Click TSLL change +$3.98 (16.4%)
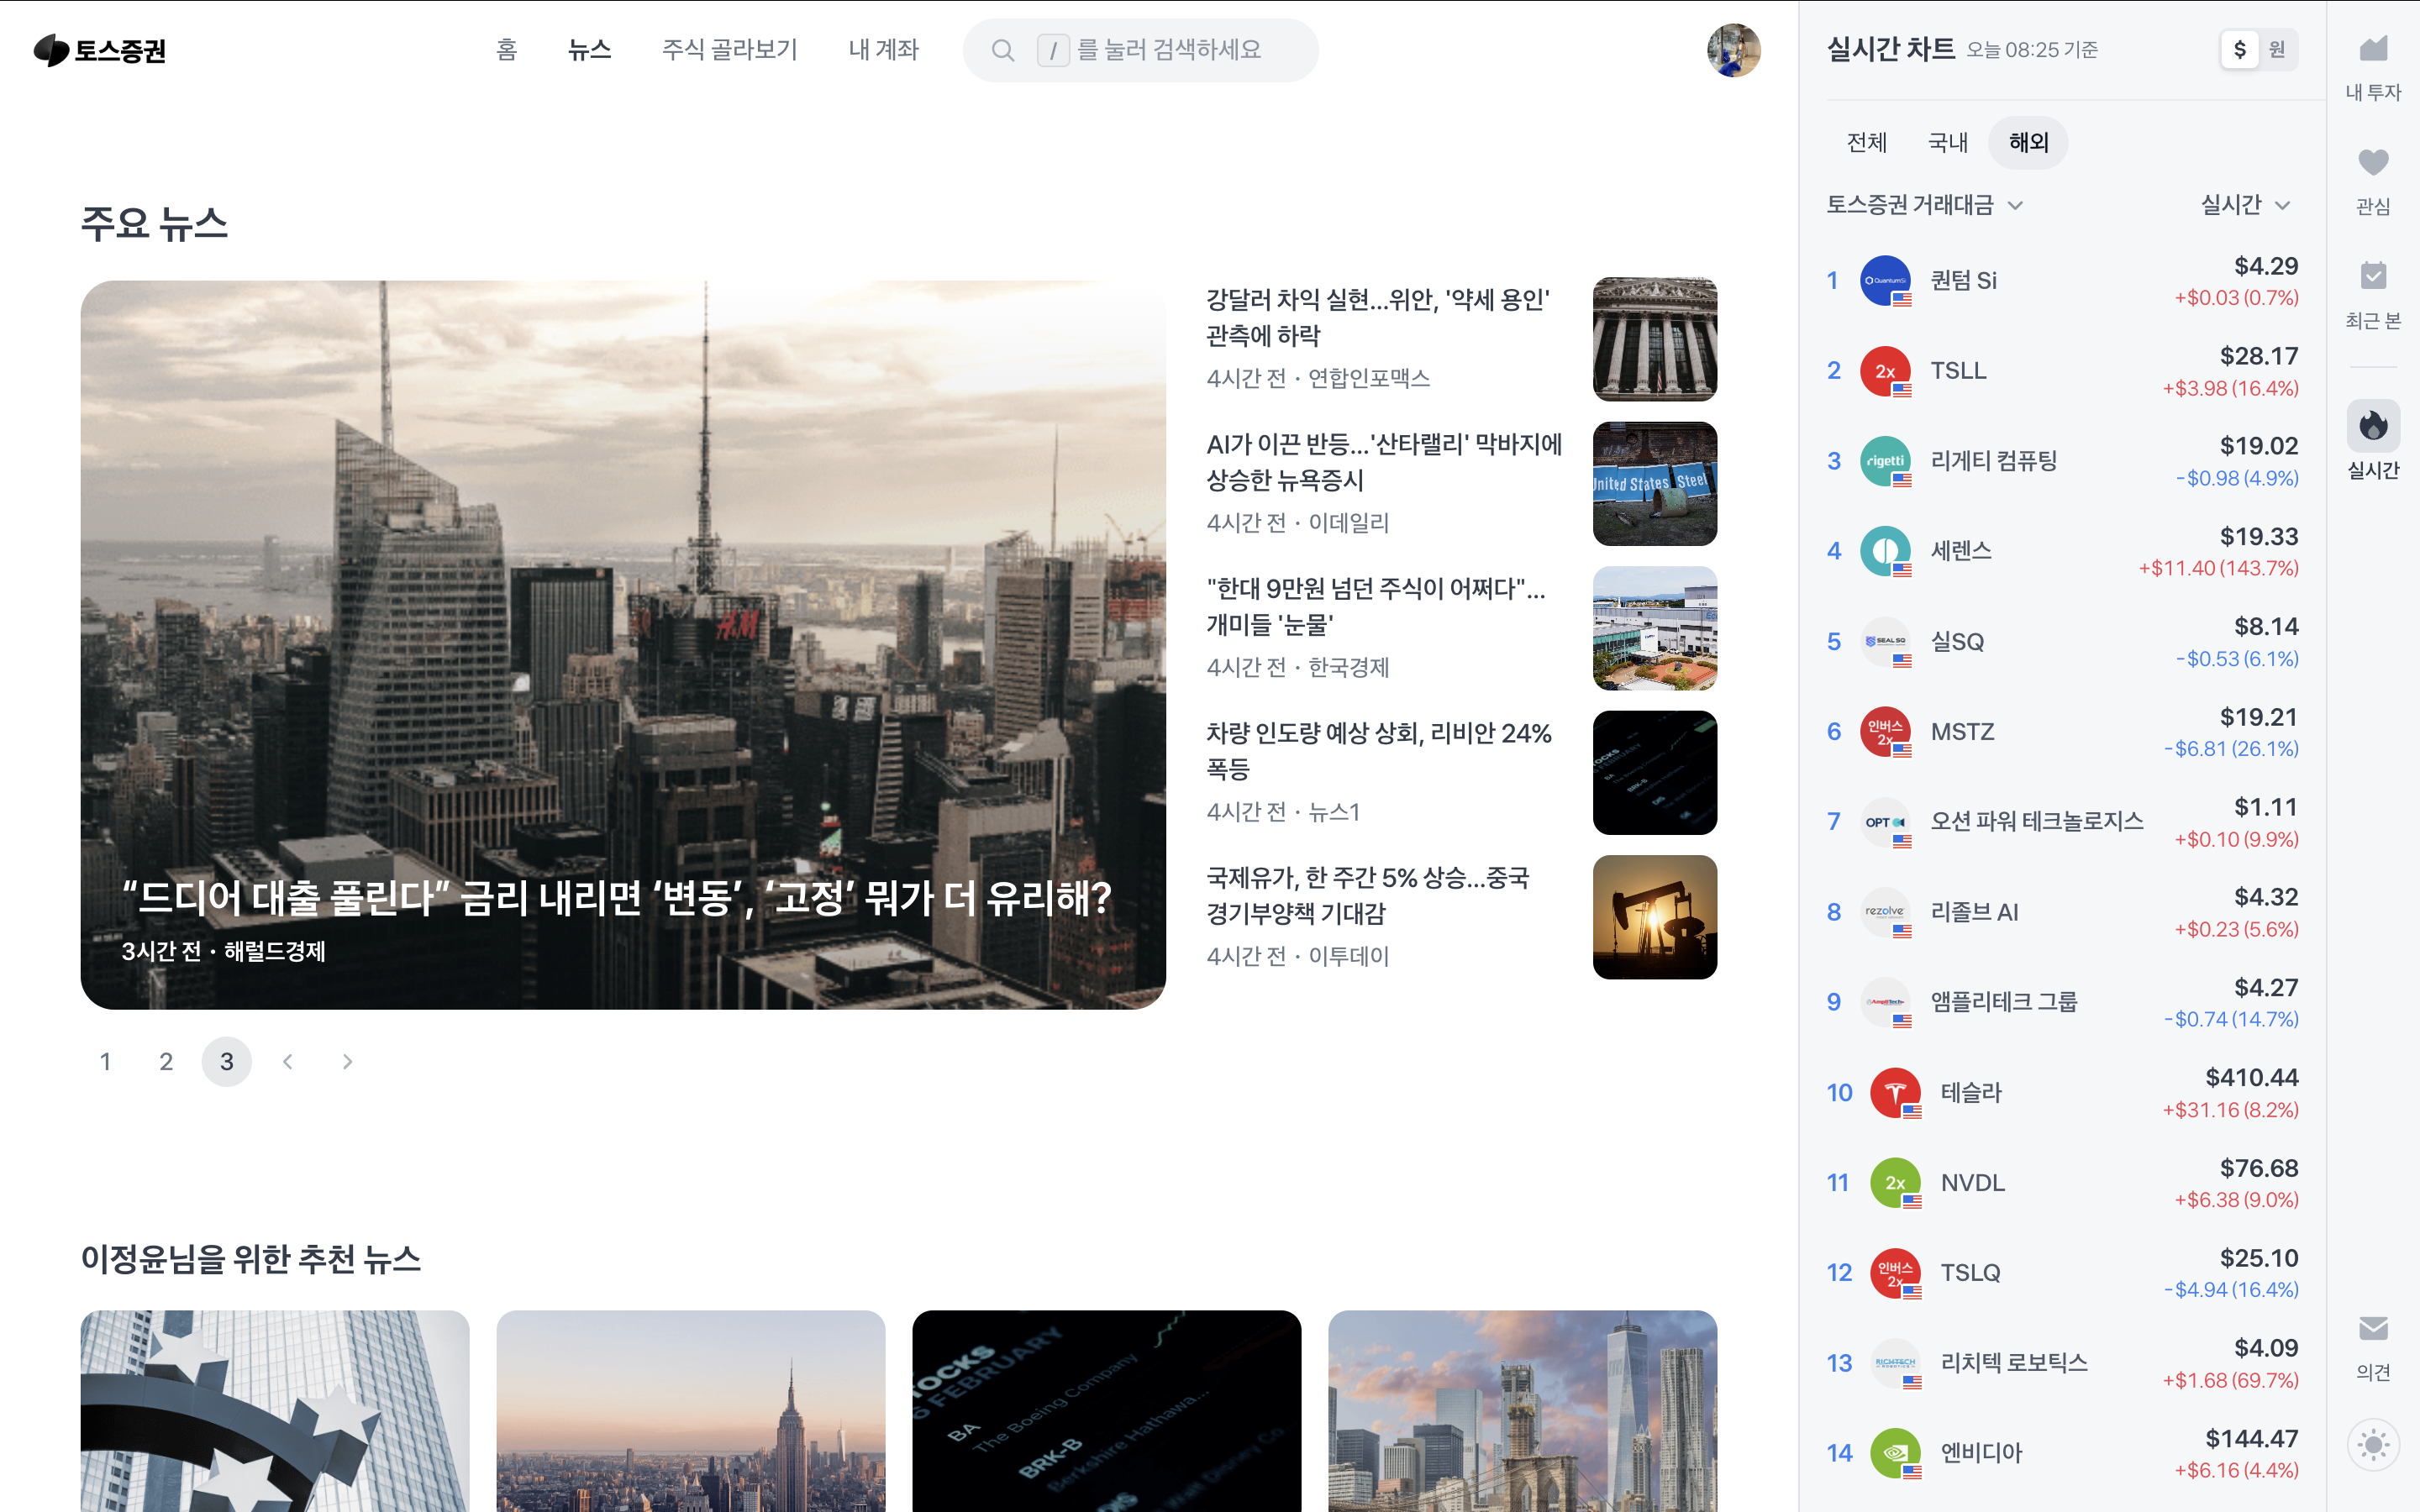The height and width of the screenshot is (1512, 2420). tap(2230, 389)
